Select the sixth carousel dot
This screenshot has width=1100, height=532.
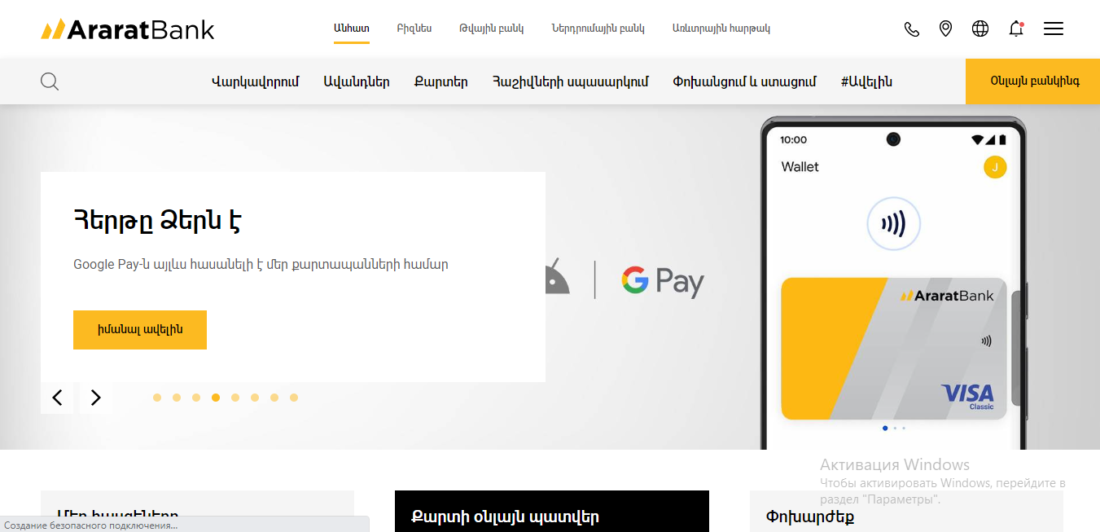(x=255, y=398)
